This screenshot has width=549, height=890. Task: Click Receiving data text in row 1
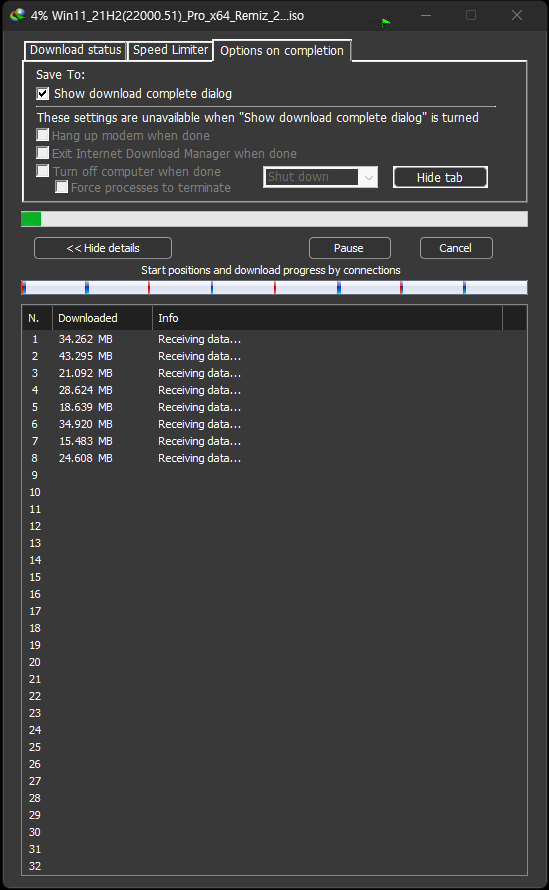[199, 339]
